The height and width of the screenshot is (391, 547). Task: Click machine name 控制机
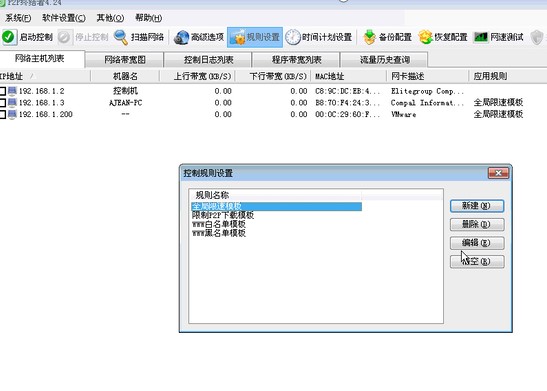(125, 91)
